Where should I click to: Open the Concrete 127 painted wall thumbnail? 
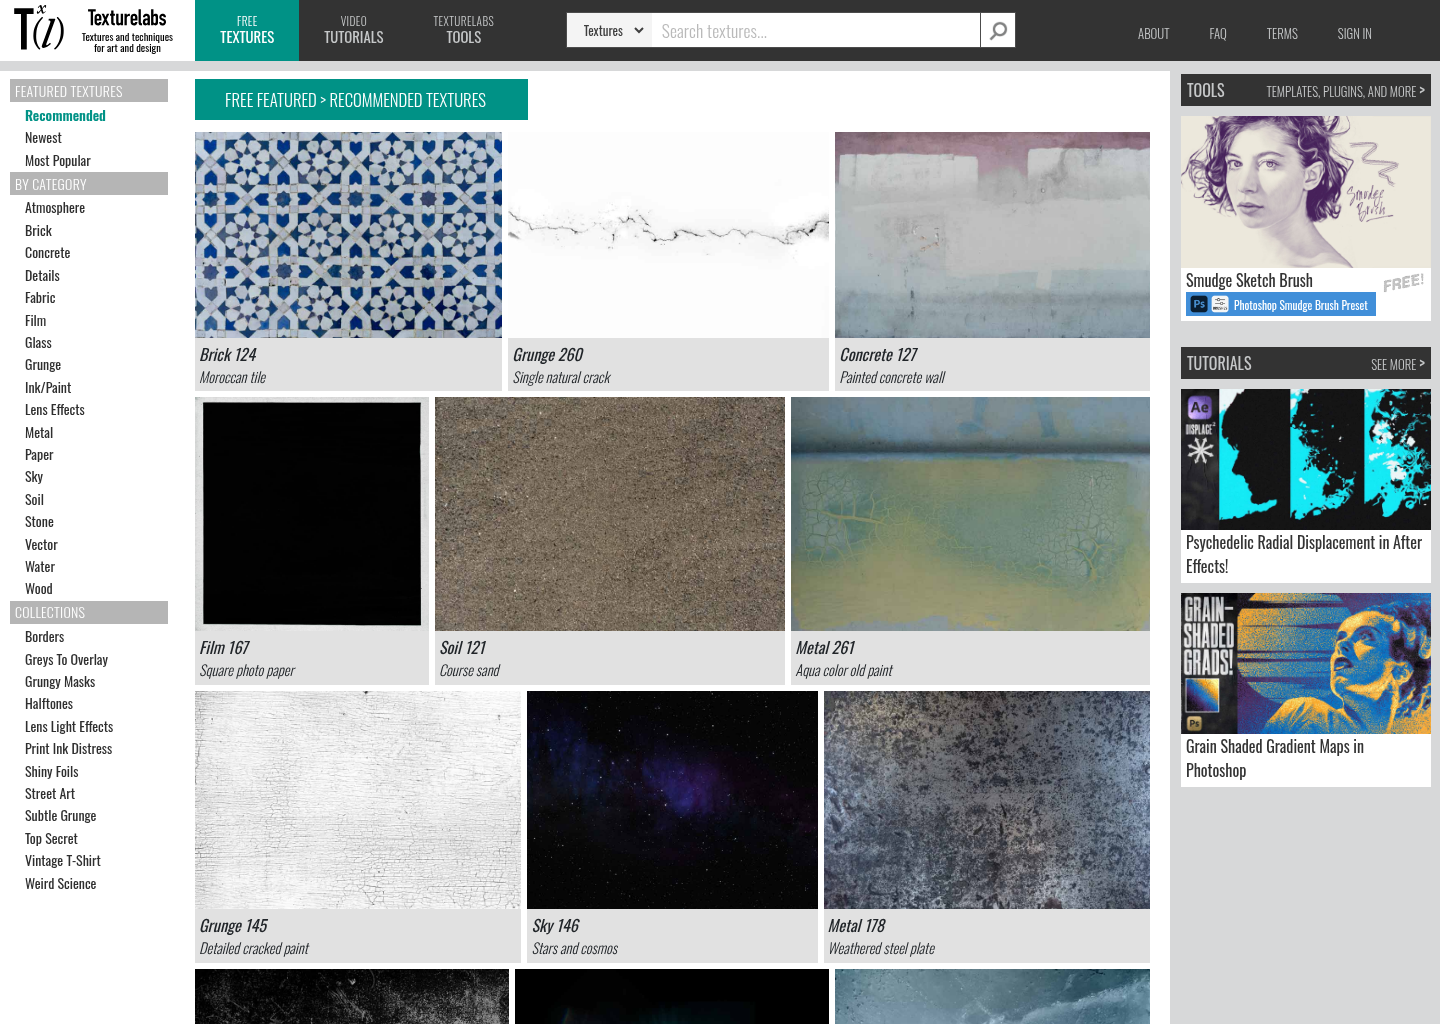pyautogui.click(x=992, y=235)
